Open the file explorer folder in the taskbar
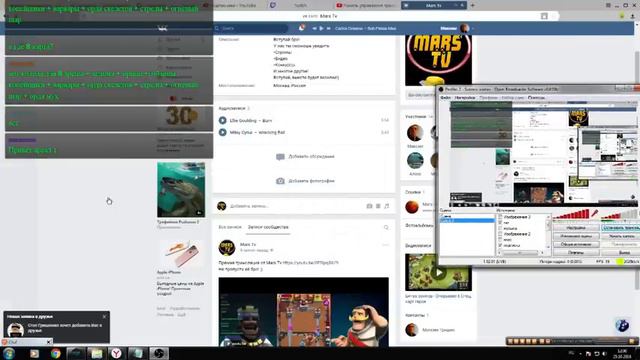Screen dimensions: 640x360 point(96,353)
